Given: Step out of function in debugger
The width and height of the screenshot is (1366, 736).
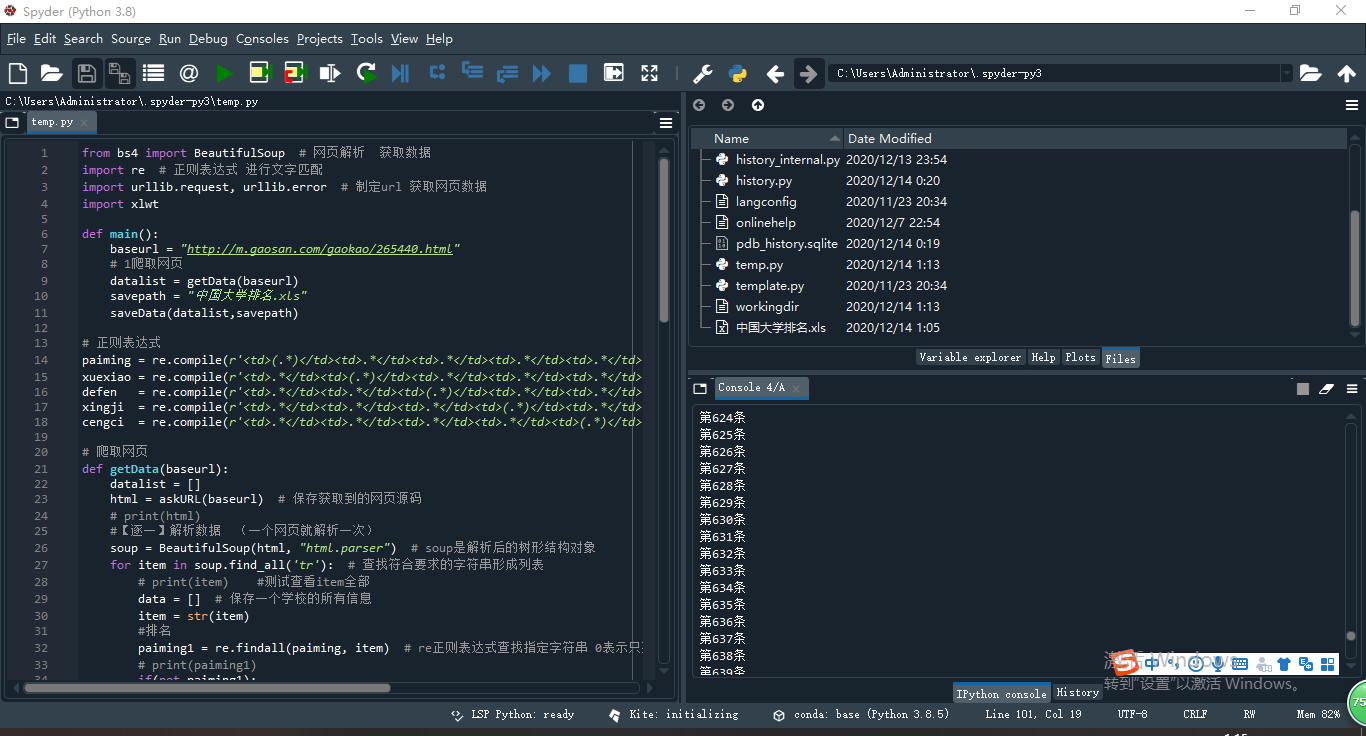Looking at the screenshot, I should (507, 73).
